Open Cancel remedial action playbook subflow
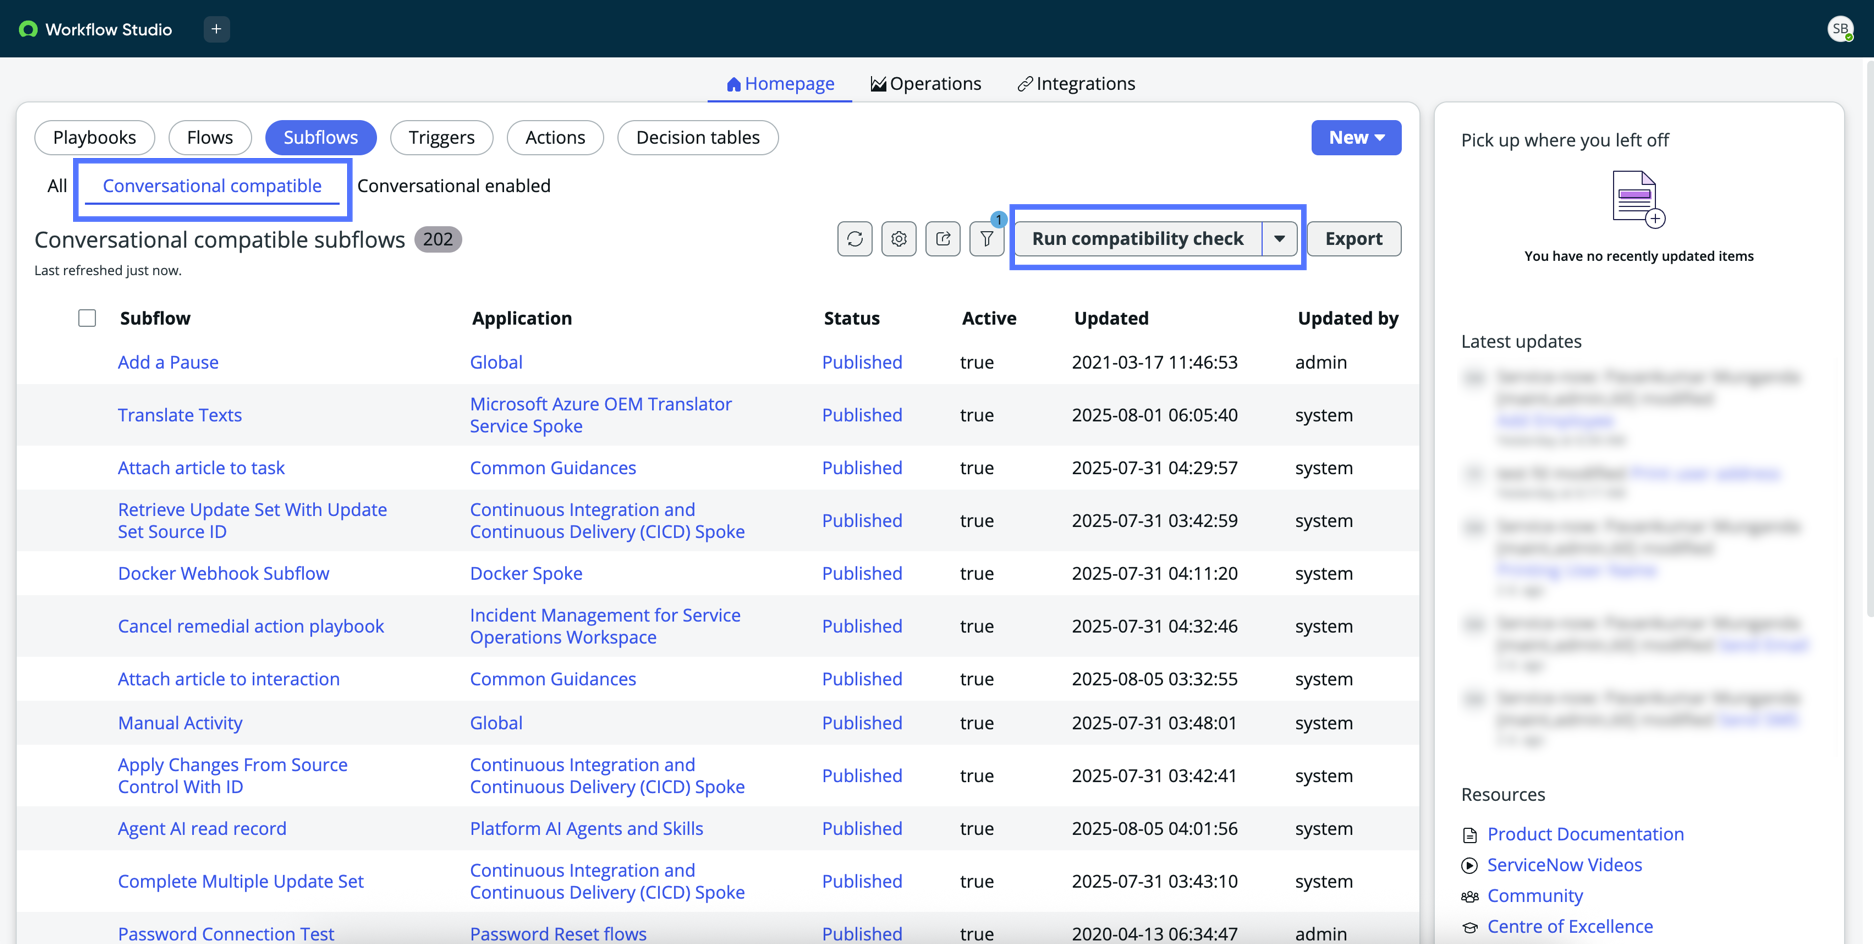 (x=251, y=627)
